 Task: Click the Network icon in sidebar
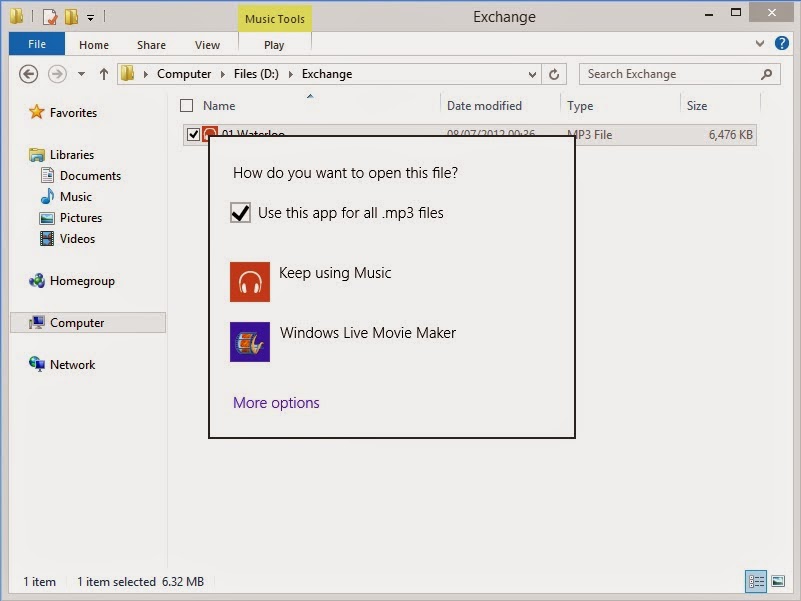(37, 364)
